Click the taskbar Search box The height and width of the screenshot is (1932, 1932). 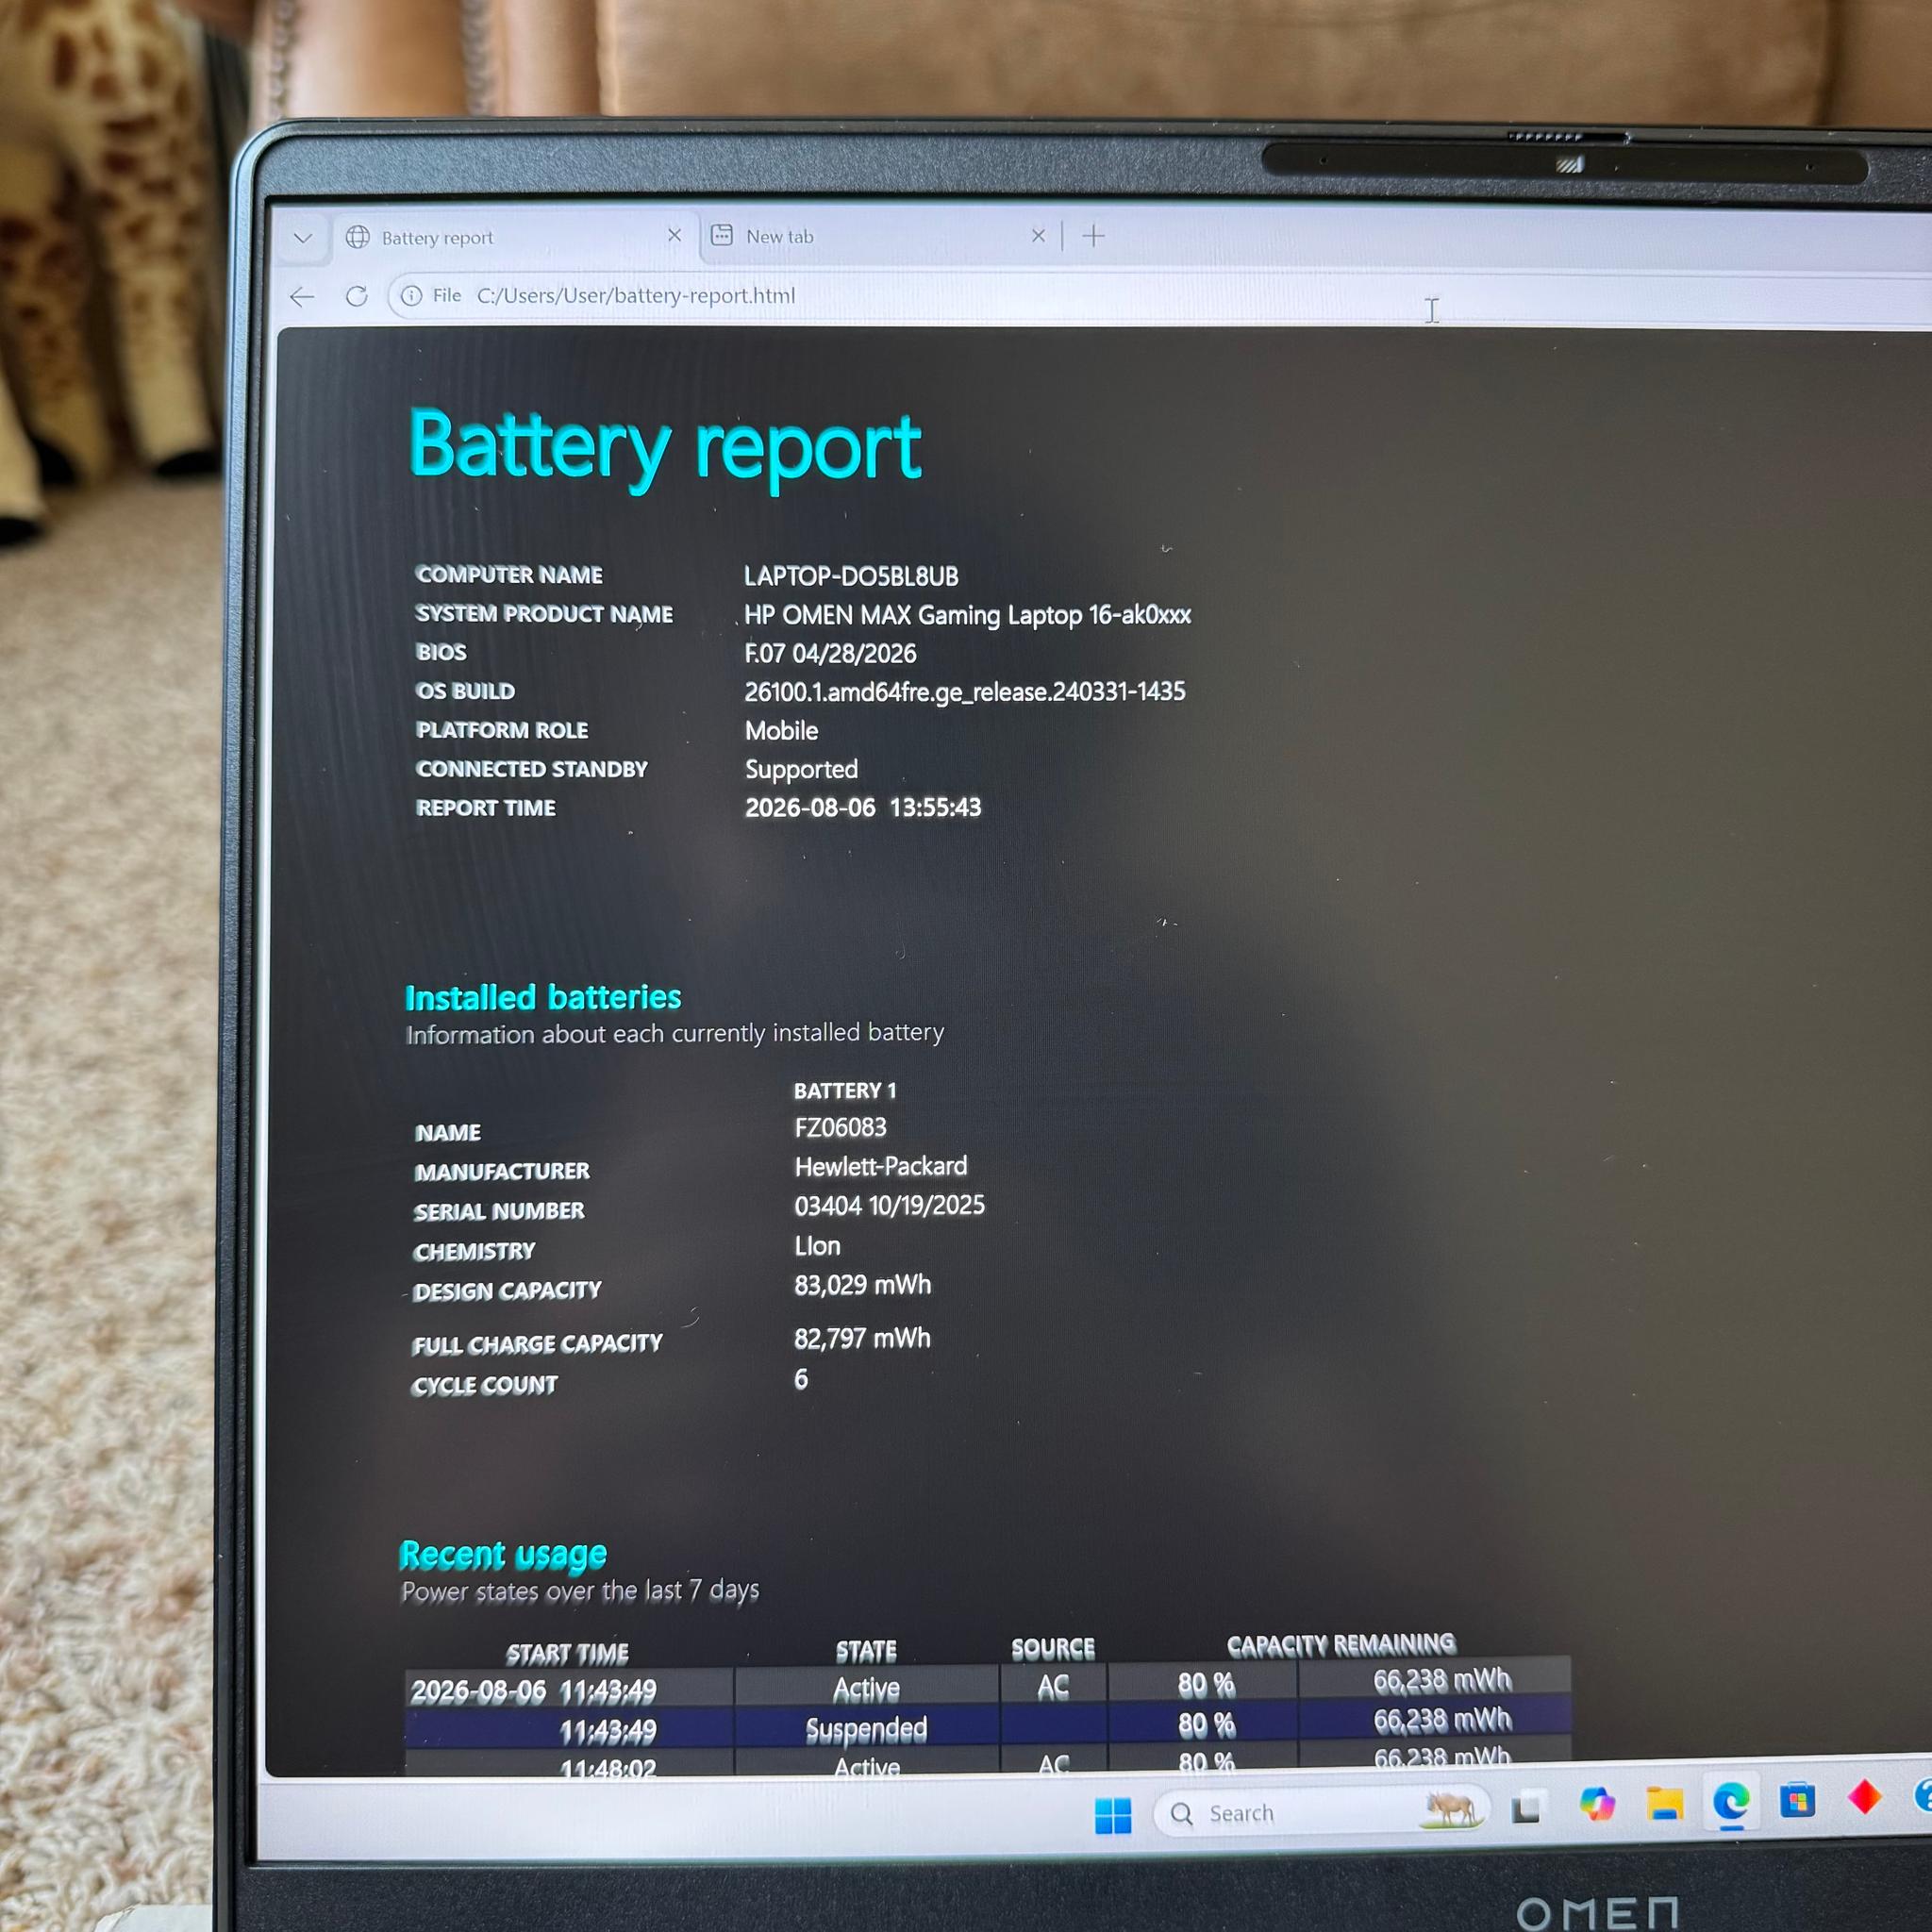tap(1321, 1811)
